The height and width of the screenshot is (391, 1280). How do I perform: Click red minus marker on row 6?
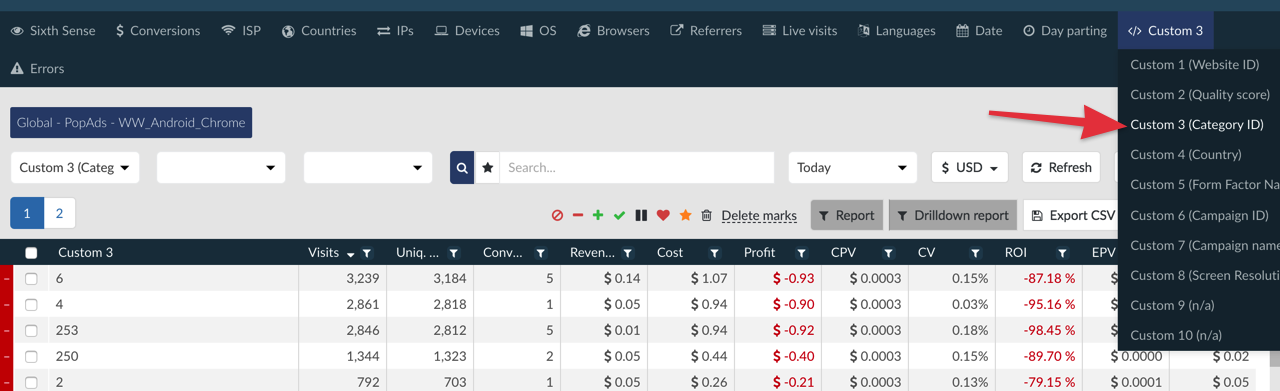coord(5,278)
